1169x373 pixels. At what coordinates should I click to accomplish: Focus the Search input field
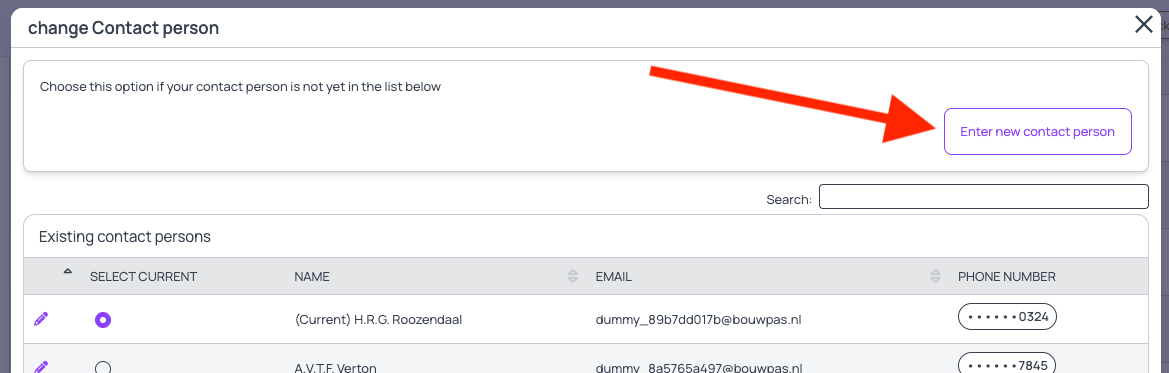(984, 197)
